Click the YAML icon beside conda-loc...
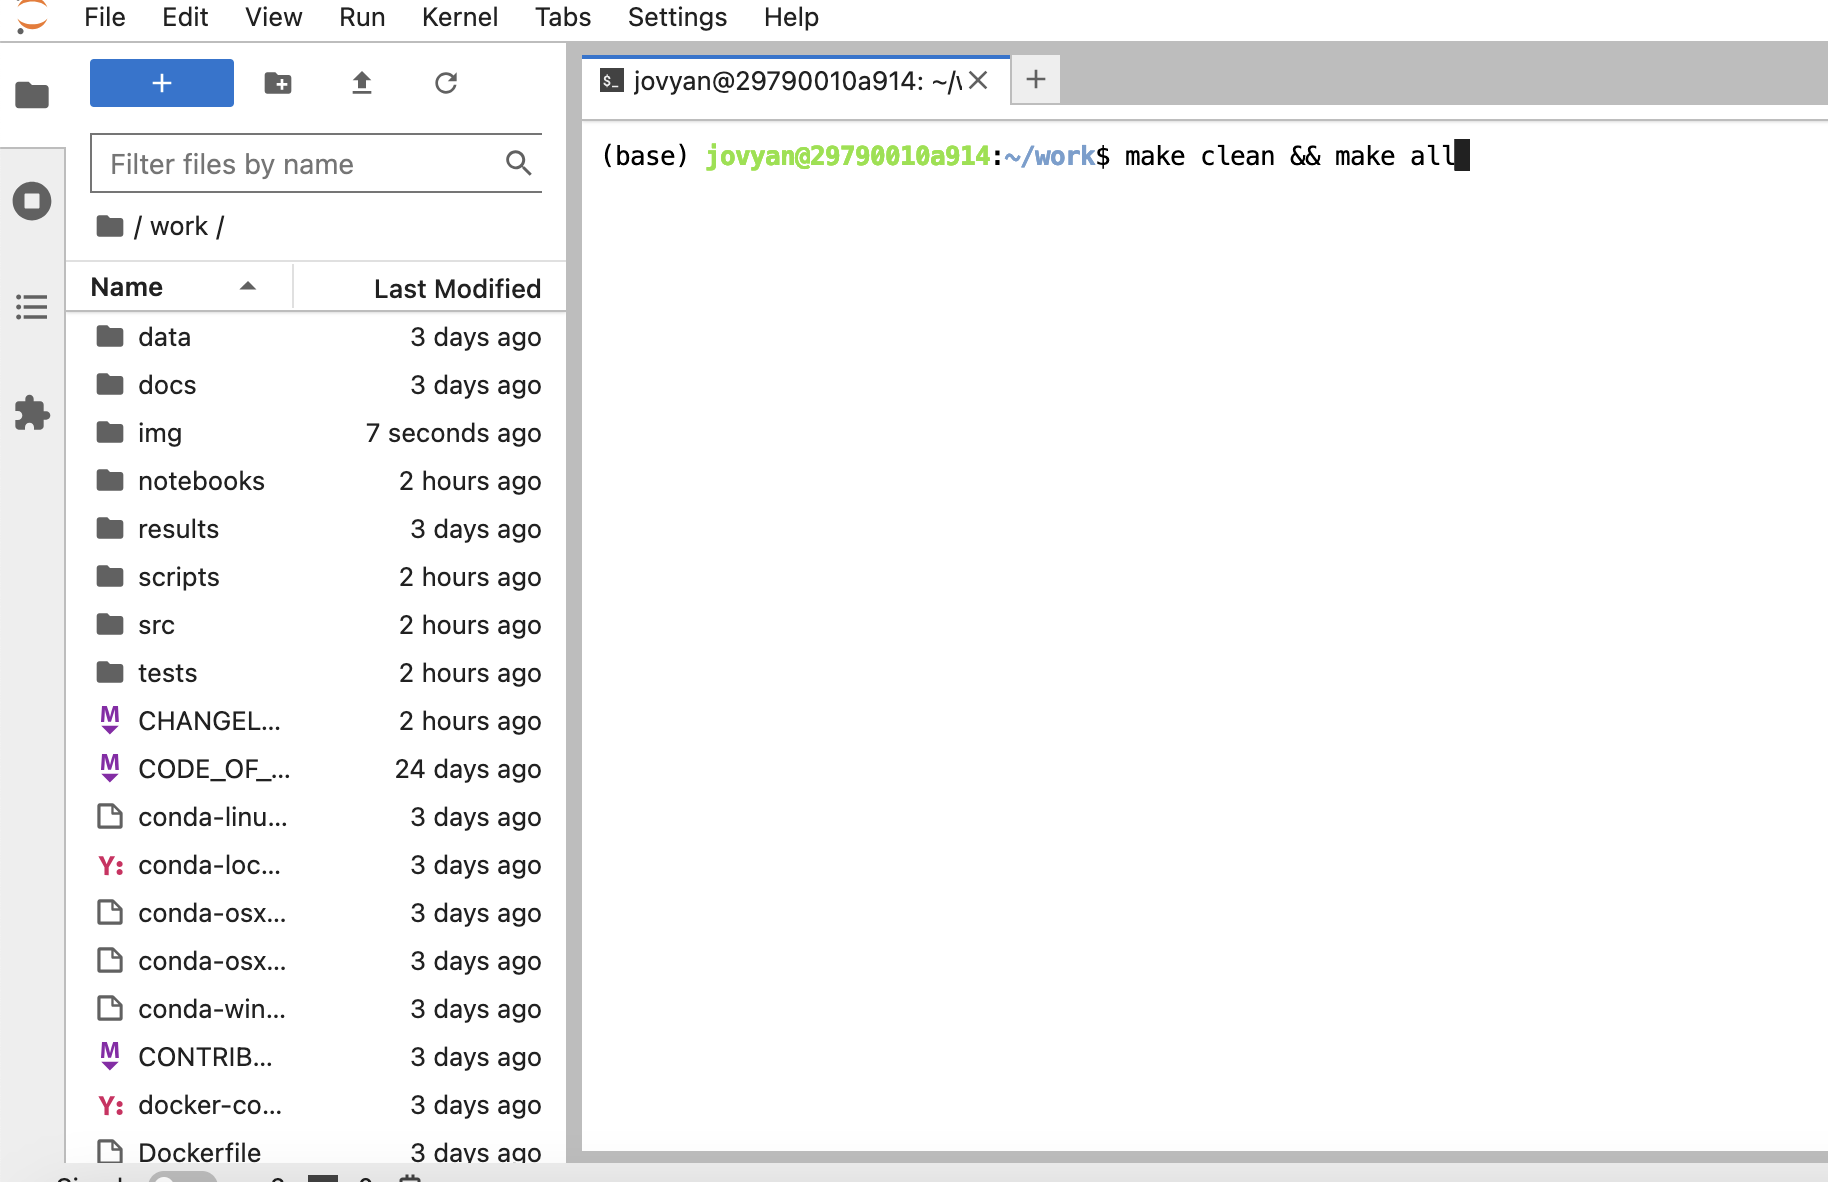Viewport: 1828px width, 1182px height. click(x=111, y=865)
